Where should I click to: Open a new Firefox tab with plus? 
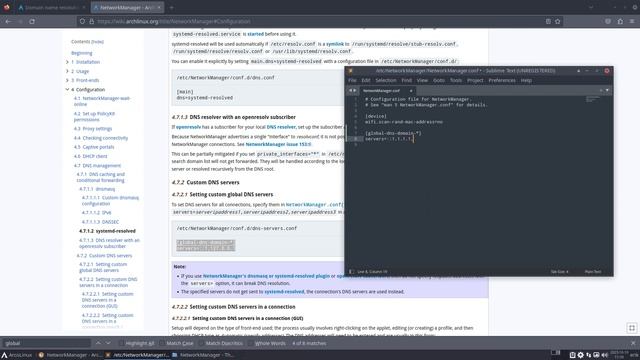[x=171, y=7]
